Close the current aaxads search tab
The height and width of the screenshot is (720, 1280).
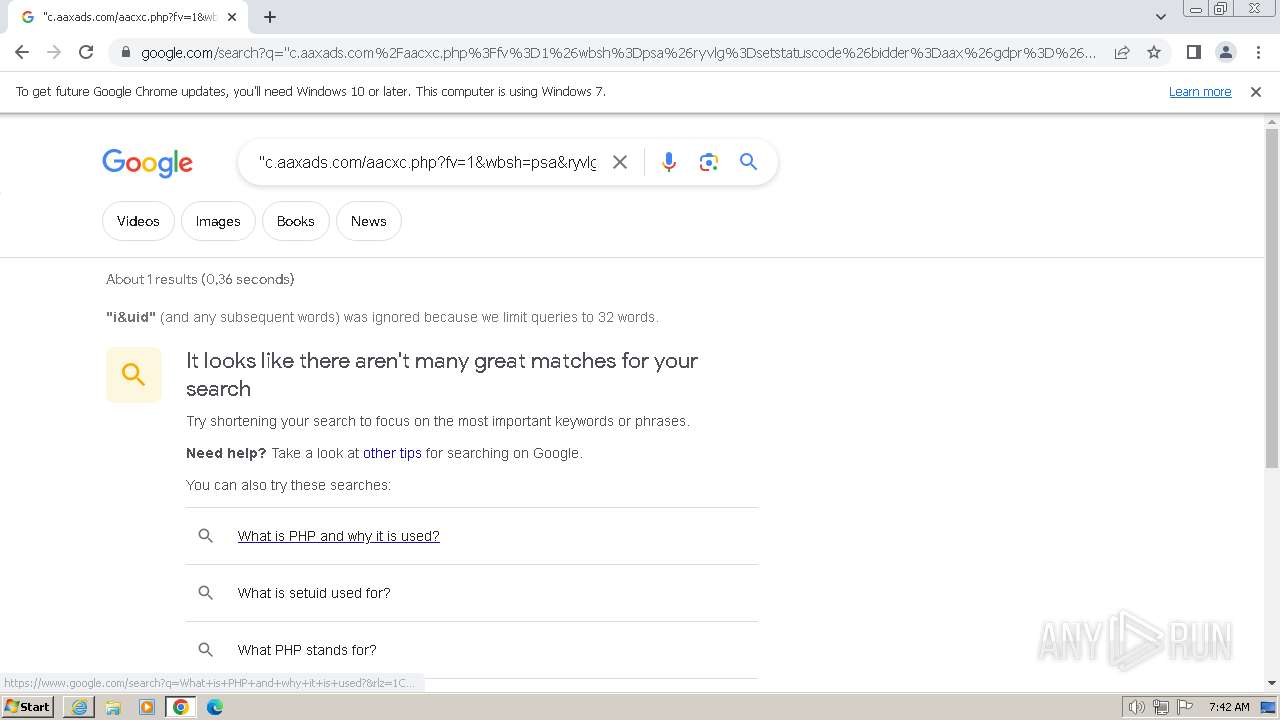[x=232, y=17]
